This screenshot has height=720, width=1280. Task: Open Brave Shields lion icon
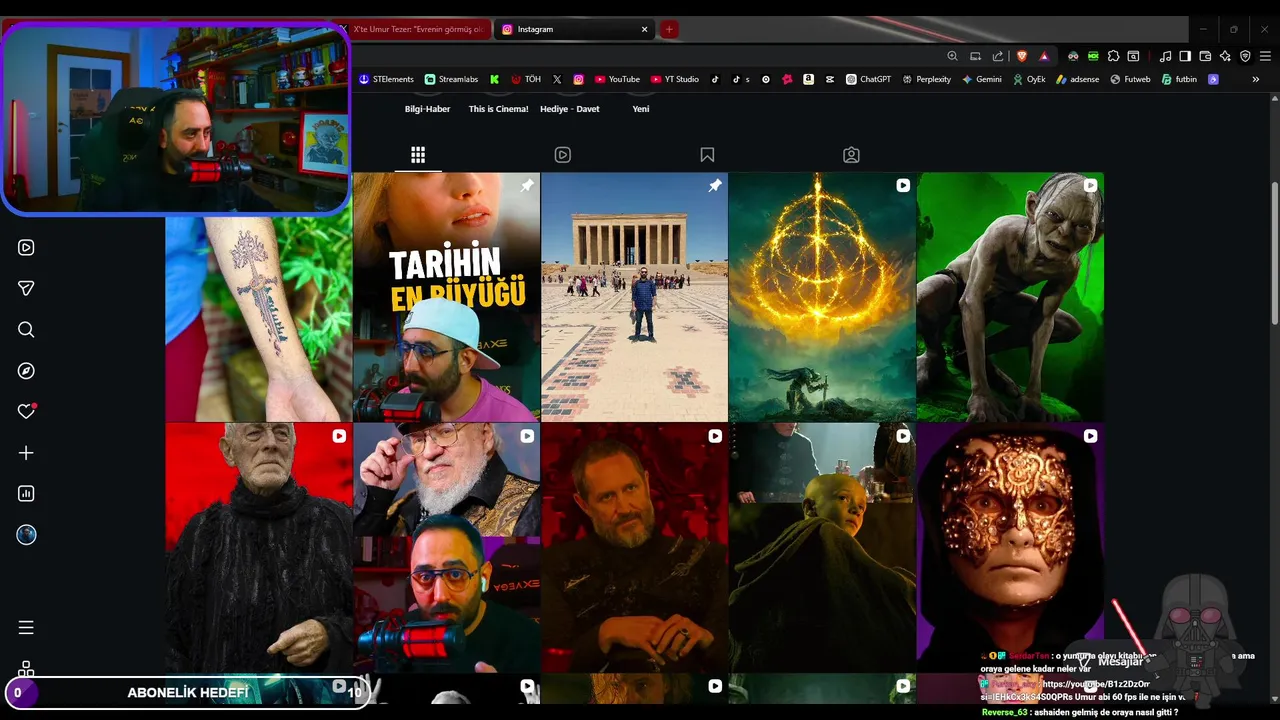[1022, 56]
